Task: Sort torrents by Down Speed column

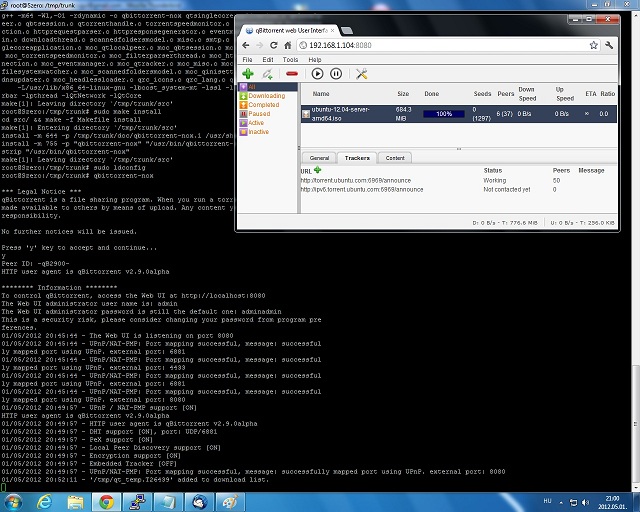Action: (527, 94)
